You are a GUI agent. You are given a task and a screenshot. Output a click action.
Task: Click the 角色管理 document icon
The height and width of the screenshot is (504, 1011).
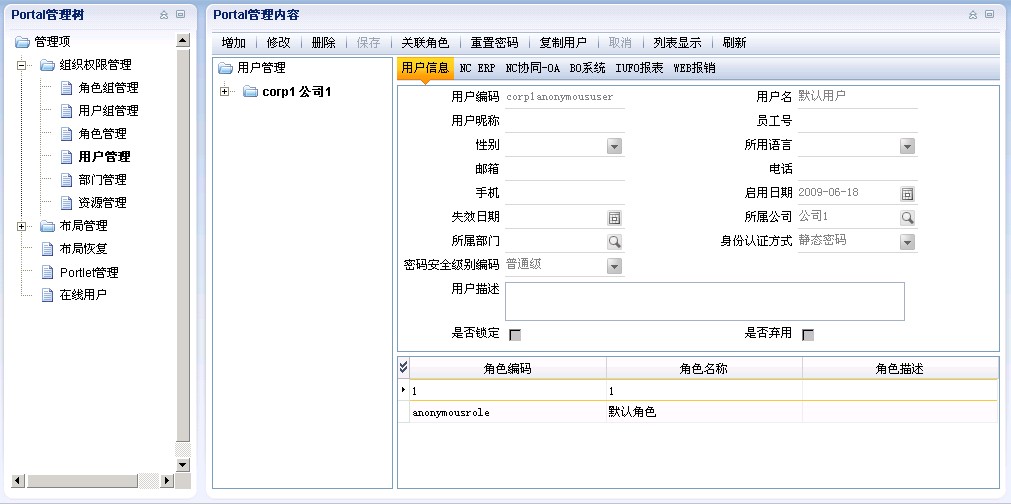click(x=66, y=134)
